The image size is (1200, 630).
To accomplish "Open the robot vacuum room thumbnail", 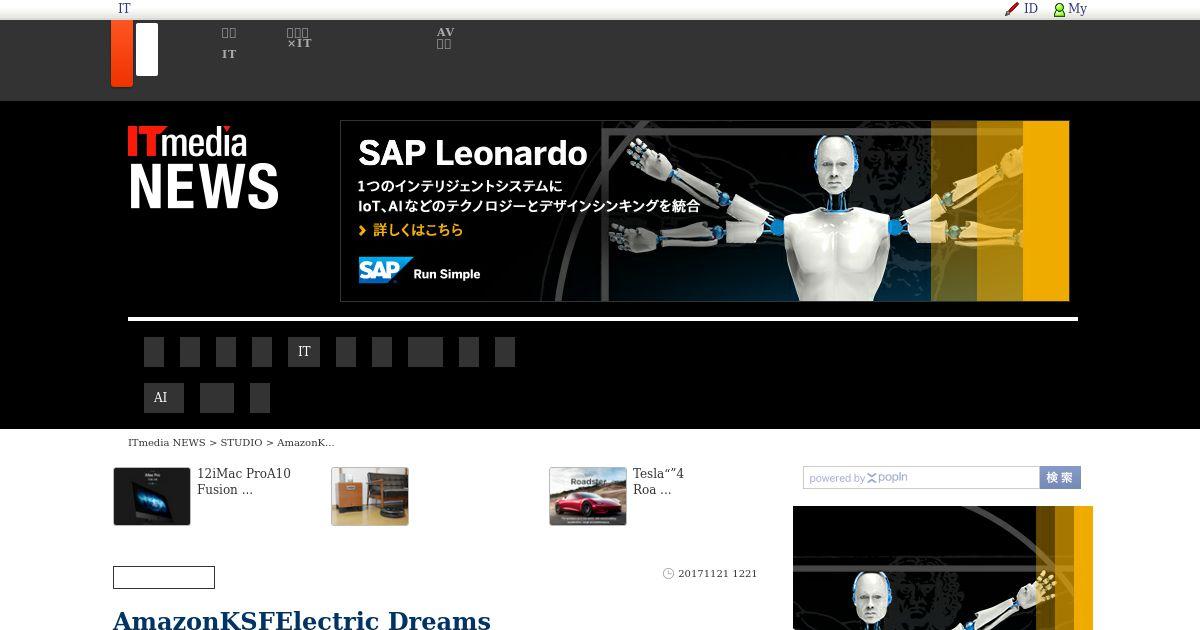I will 370,496.
